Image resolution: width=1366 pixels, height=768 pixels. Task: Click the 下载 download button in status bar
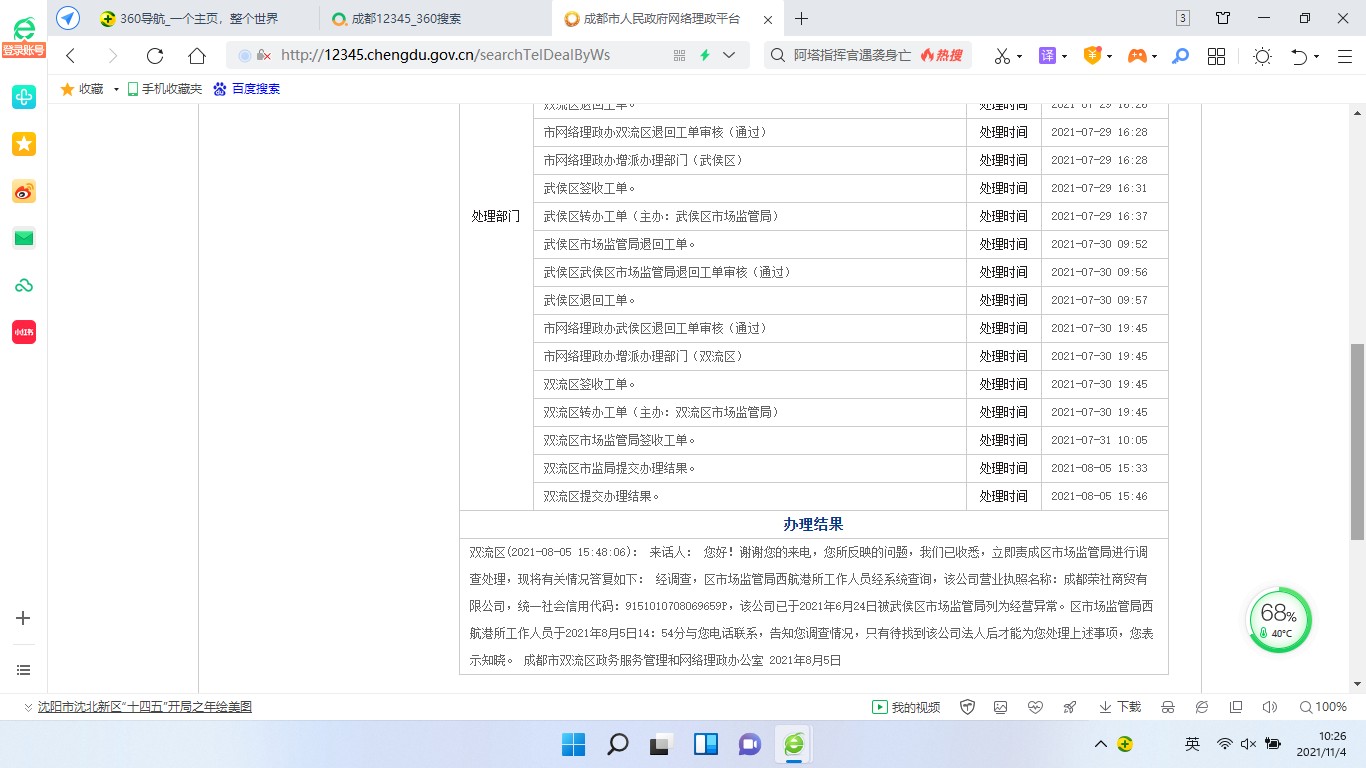(x=1120, y=707)
